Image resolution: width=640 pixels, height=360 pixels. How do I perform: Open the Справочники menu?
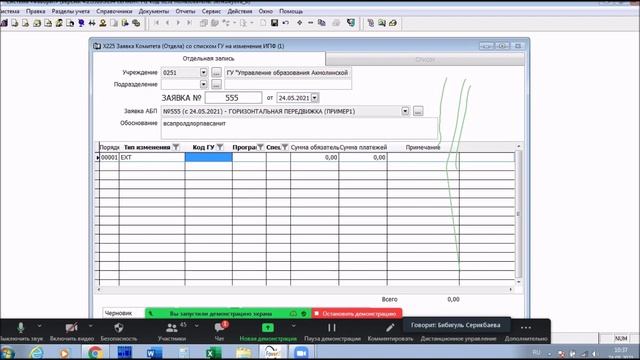click(114, 11)
